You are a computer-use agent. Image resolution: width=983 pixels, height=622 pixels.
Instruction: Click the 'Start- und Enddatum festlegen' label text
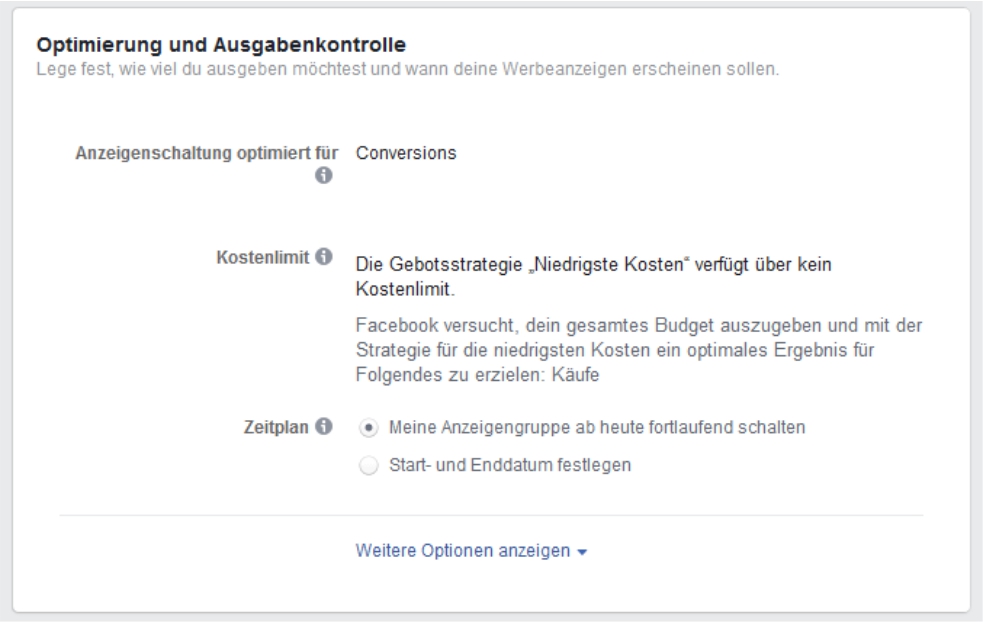coord(510,465)
